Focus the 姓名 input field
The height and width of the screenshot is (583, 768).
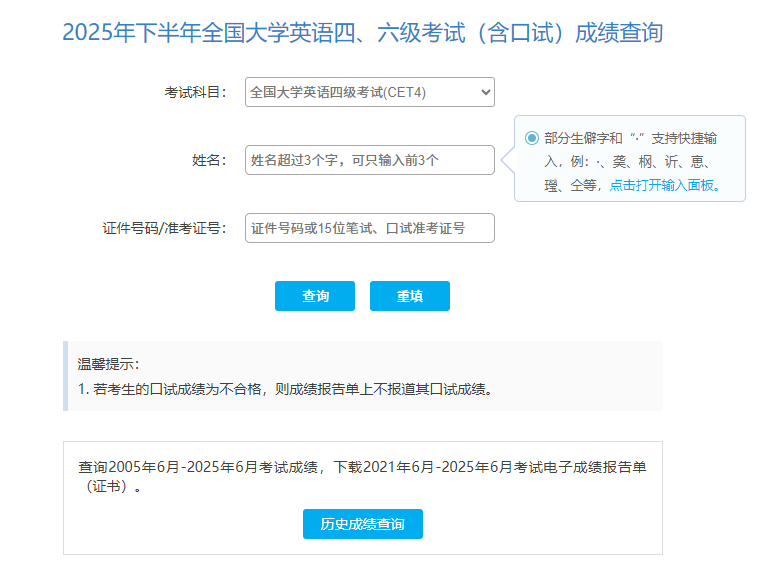click(x=369, y=160)
